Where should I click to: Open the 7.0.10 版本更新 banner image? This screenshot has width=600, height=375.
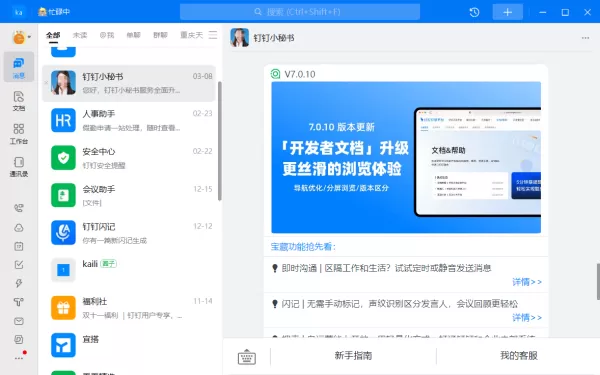(x=406, y=157)
